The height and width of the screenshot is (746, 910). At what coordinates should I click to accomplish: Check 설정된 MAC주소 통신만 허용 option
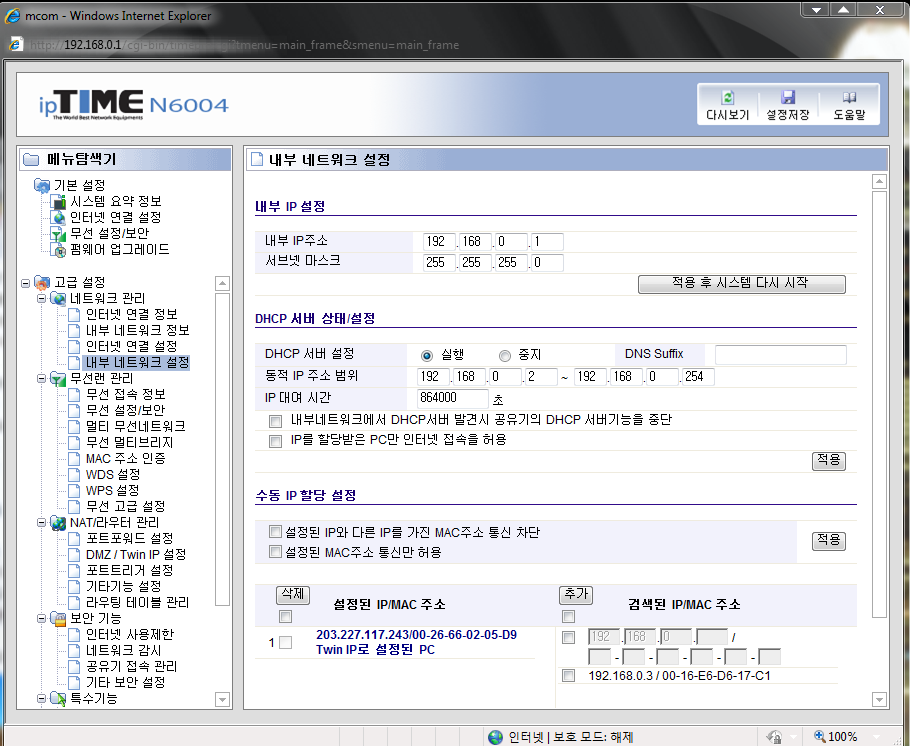[276, 552]
